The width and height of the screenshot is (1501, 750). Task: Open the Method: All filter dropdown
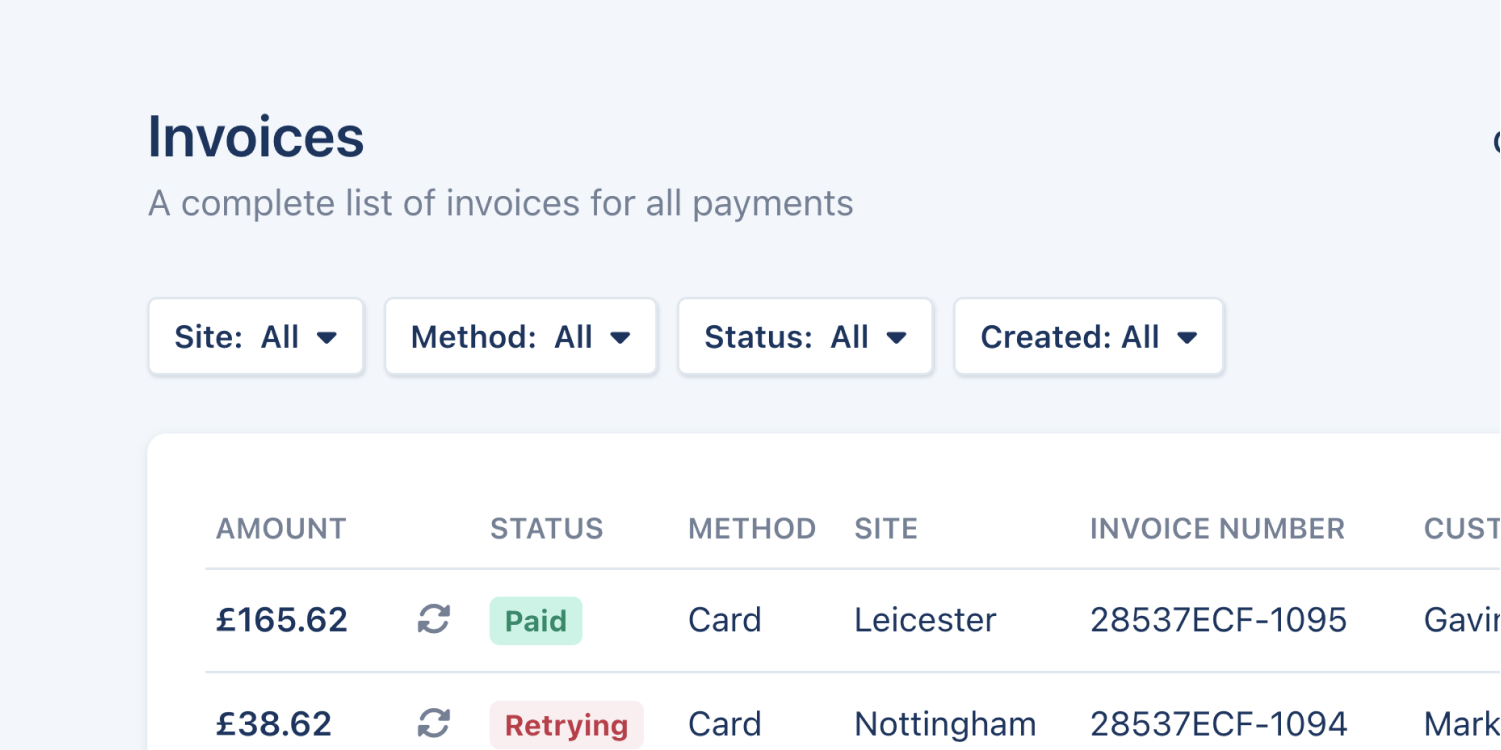click(x=520, y=337)
